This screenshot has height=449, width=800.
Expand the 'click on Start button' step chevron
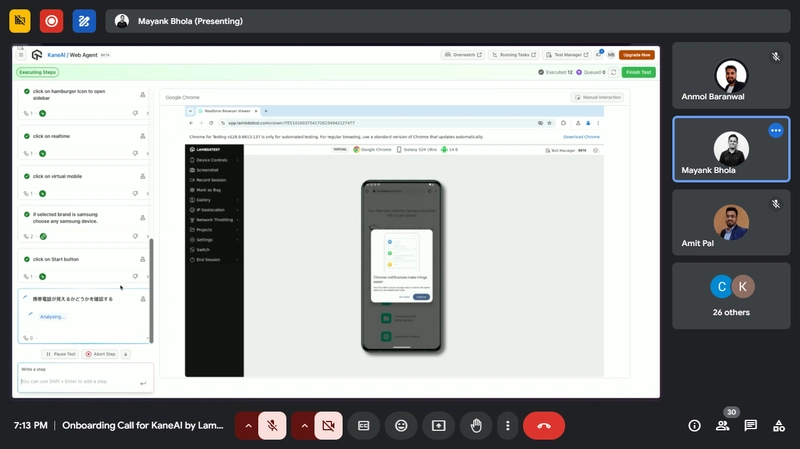(x=147, y=277)
